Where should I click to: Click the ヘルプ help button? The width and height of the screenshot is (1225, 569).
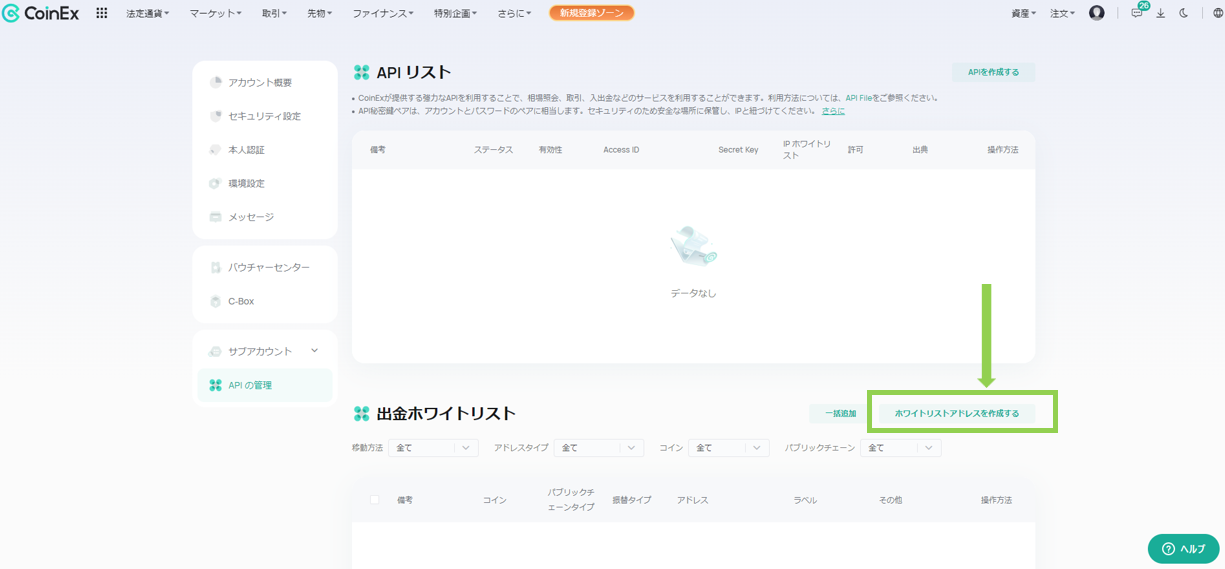pyautogui.click(x=1184, y=548)
